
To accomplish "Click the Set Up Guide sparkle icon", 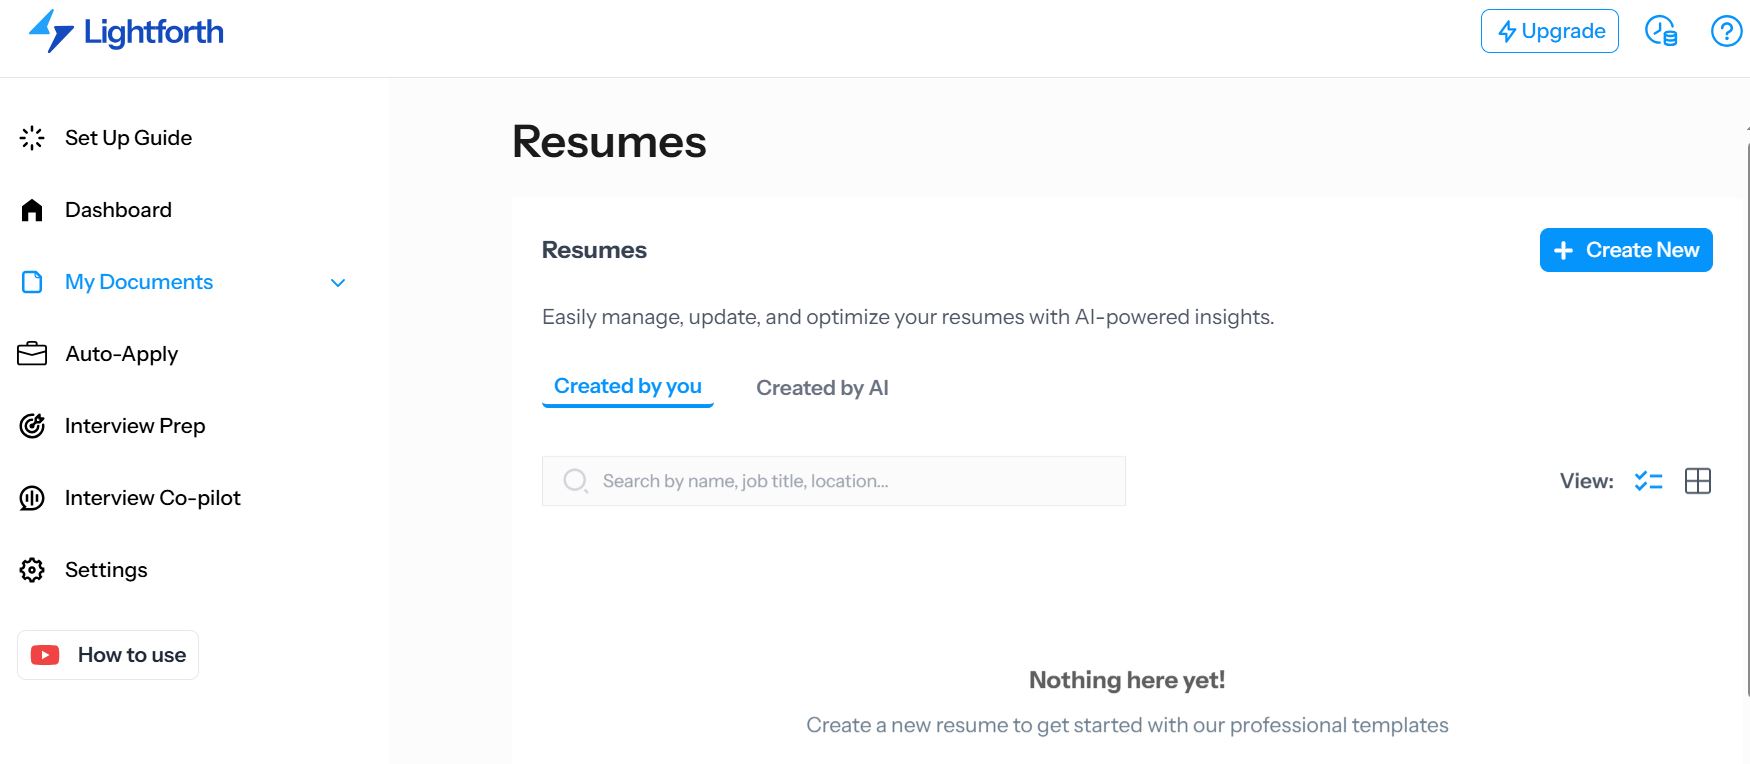I will [x=32, y=138].
